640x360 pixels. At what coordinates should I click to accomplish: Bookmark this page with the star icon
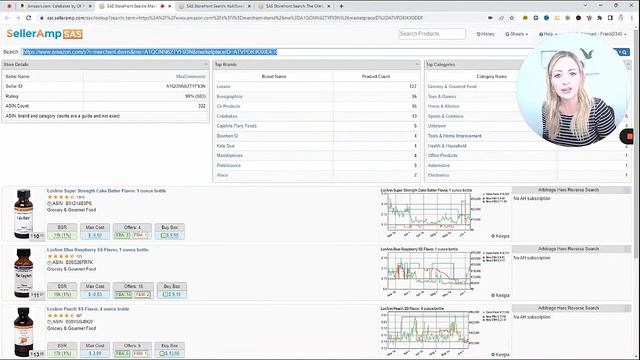(x=512, y=18)
